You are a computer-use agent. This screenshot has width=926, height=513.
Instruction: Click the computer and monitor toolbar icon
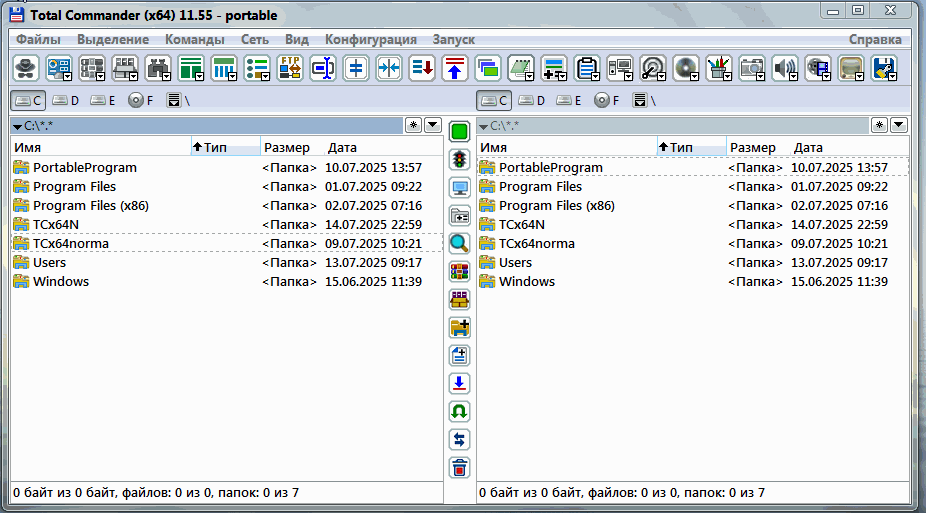pos(620,68)
